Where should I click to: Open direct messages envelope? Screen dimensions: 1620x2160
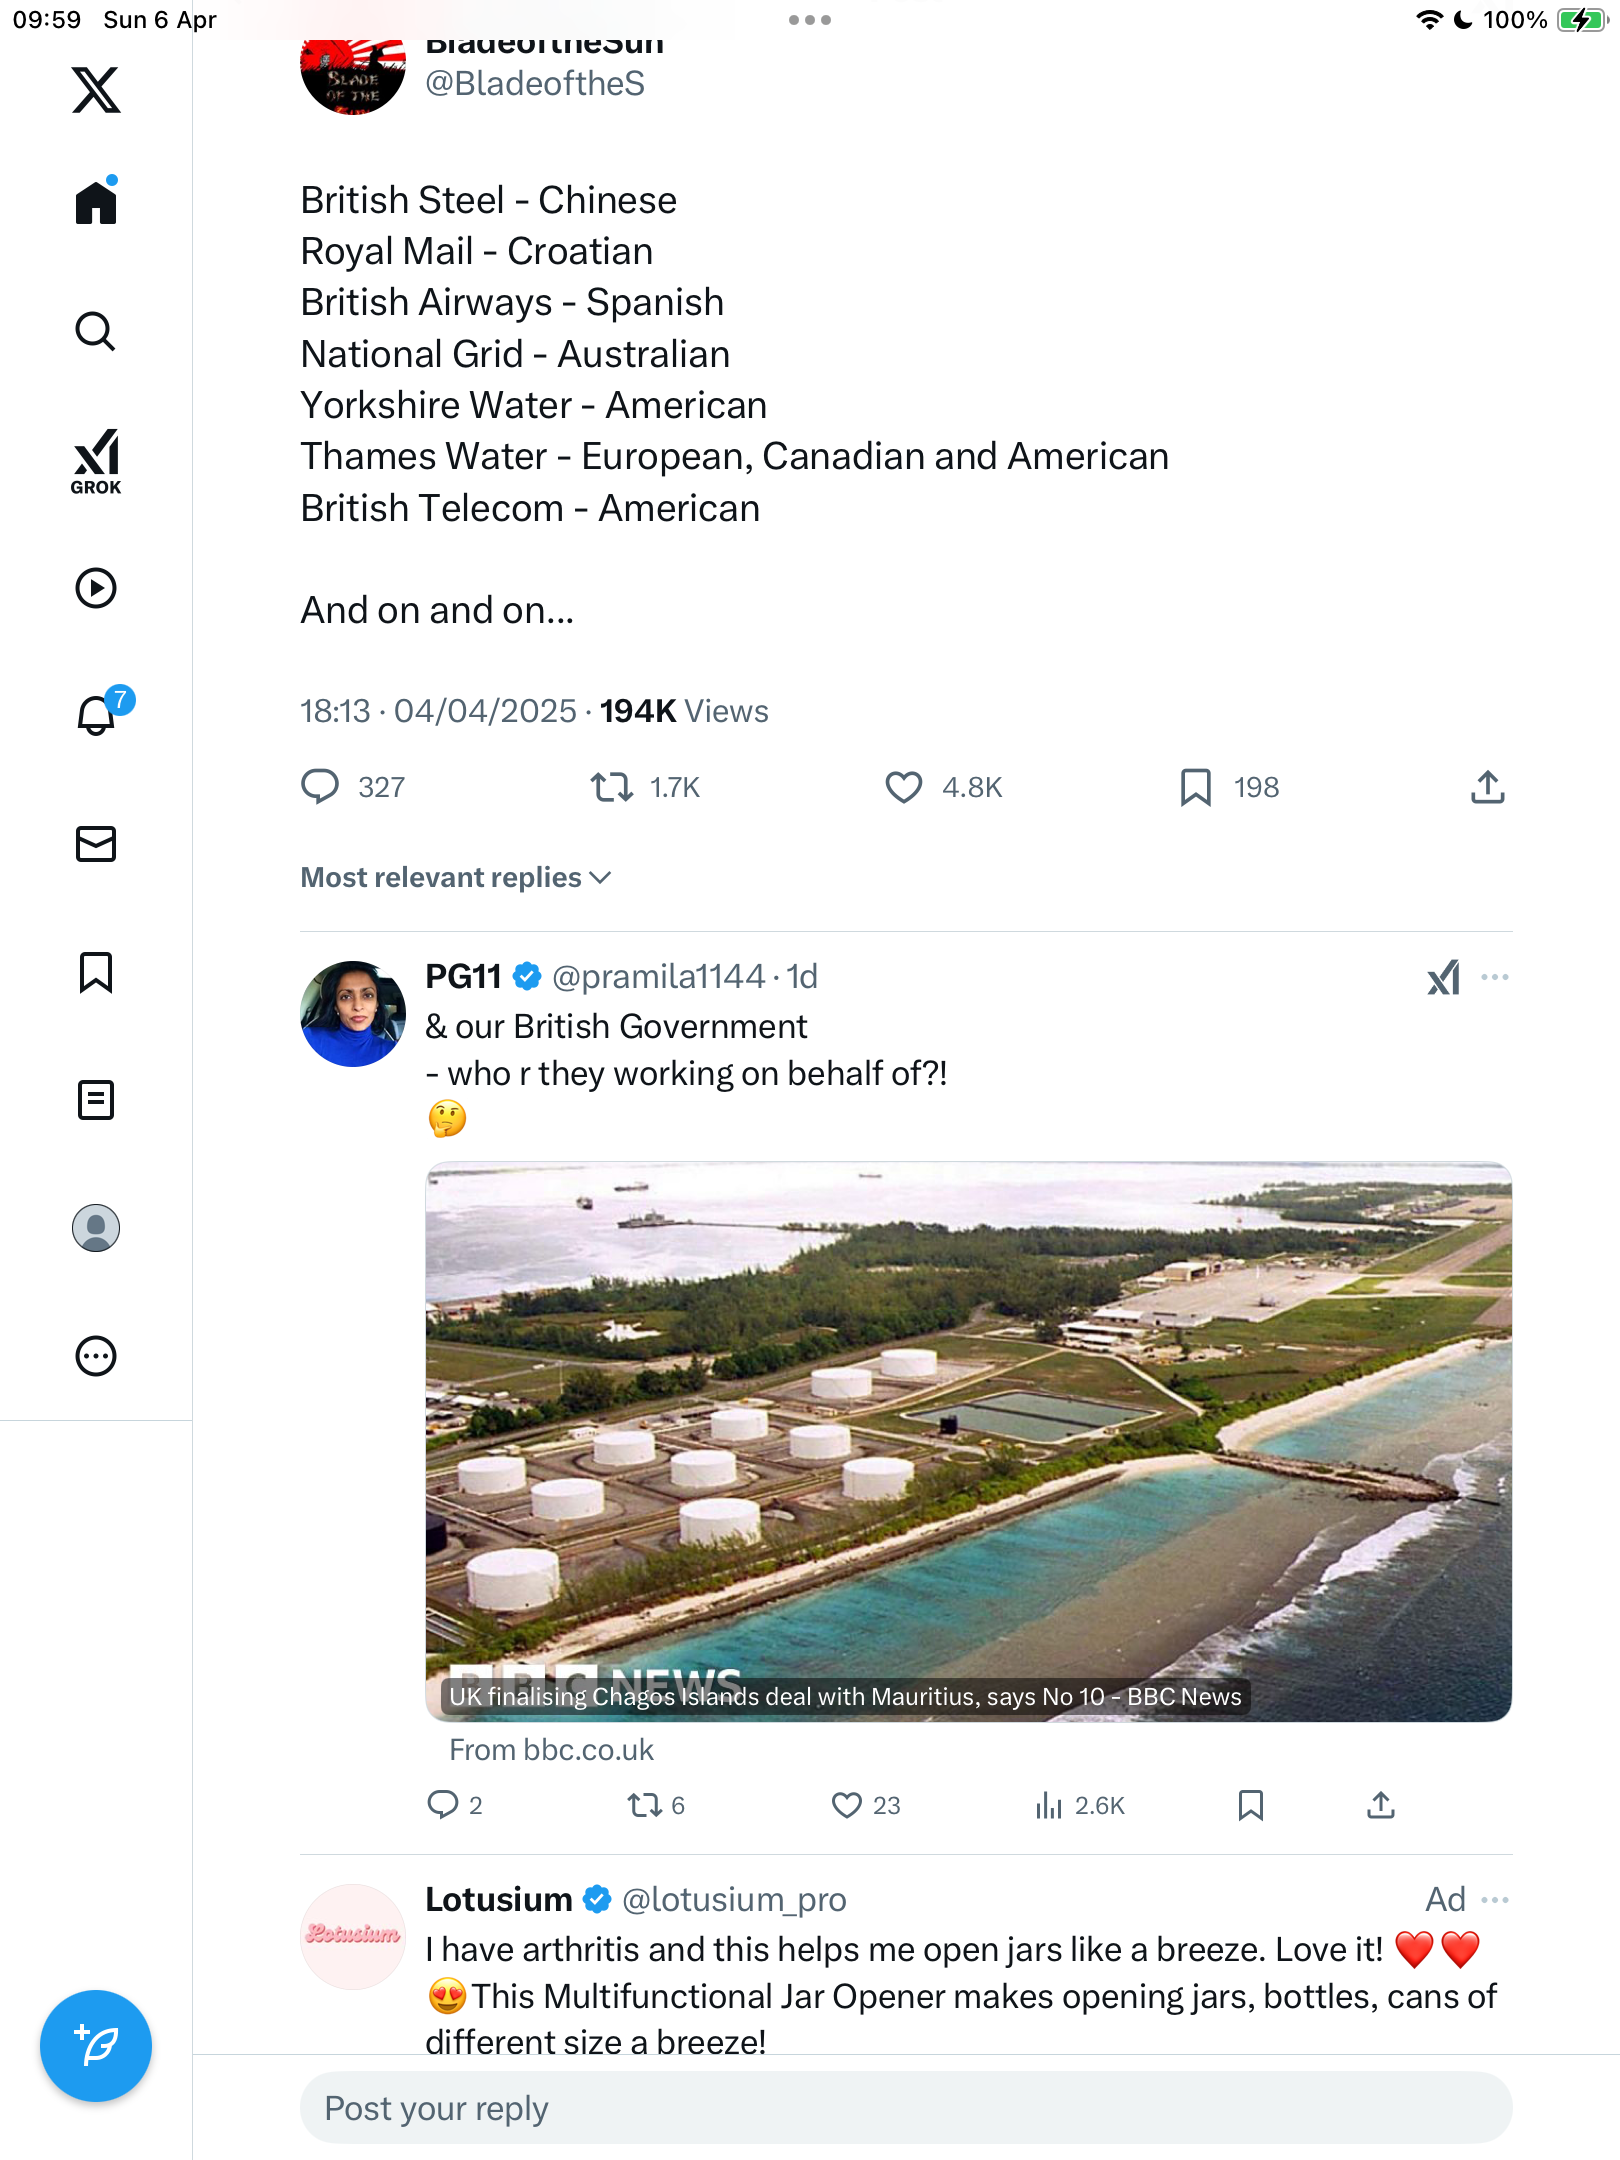point(96,844)
